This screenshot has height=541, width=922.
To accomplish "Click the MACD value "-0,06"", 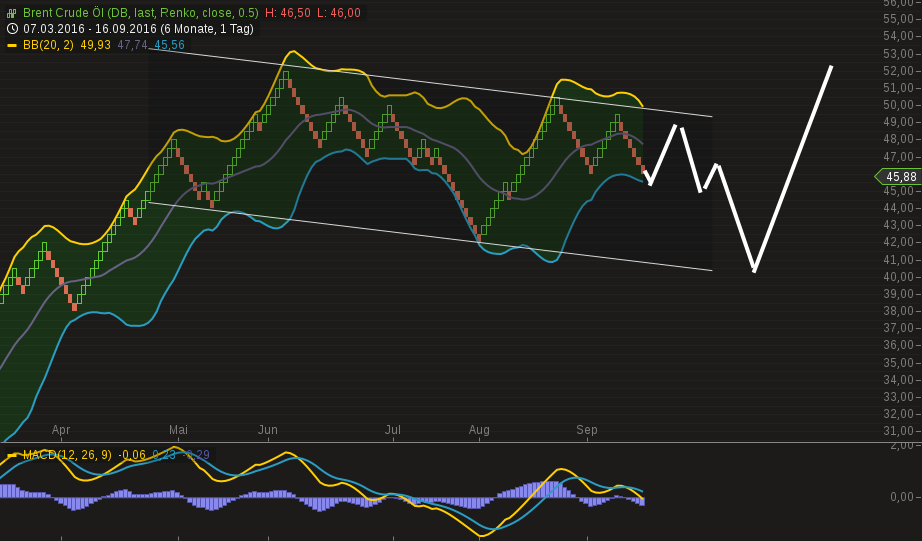I will [x=132, y=455].
